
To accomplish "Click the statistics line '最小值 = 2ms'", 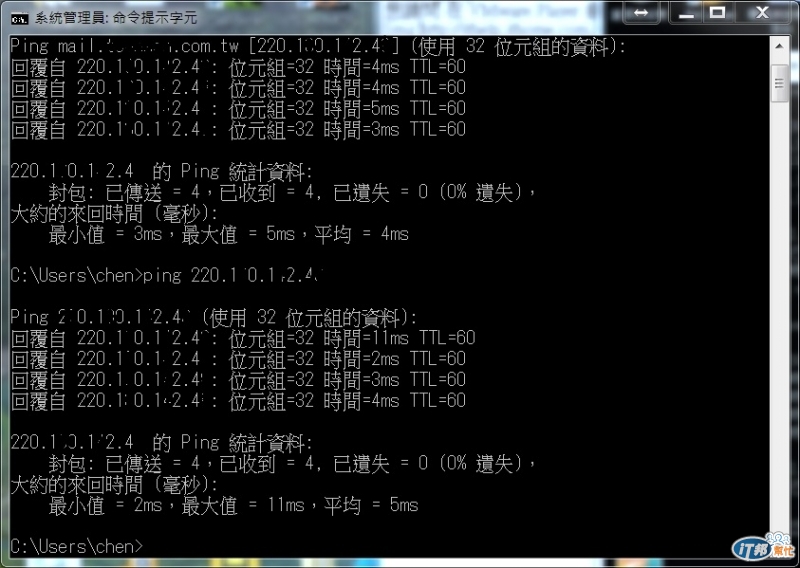I will coord(233,505).
